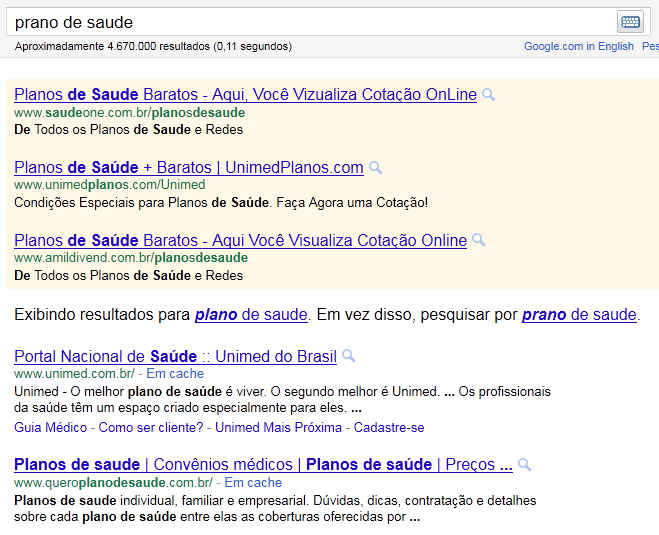Open 'Planos de saude | Convênios médicos' result title
The image size is (659, 535).
coord(263,465)
